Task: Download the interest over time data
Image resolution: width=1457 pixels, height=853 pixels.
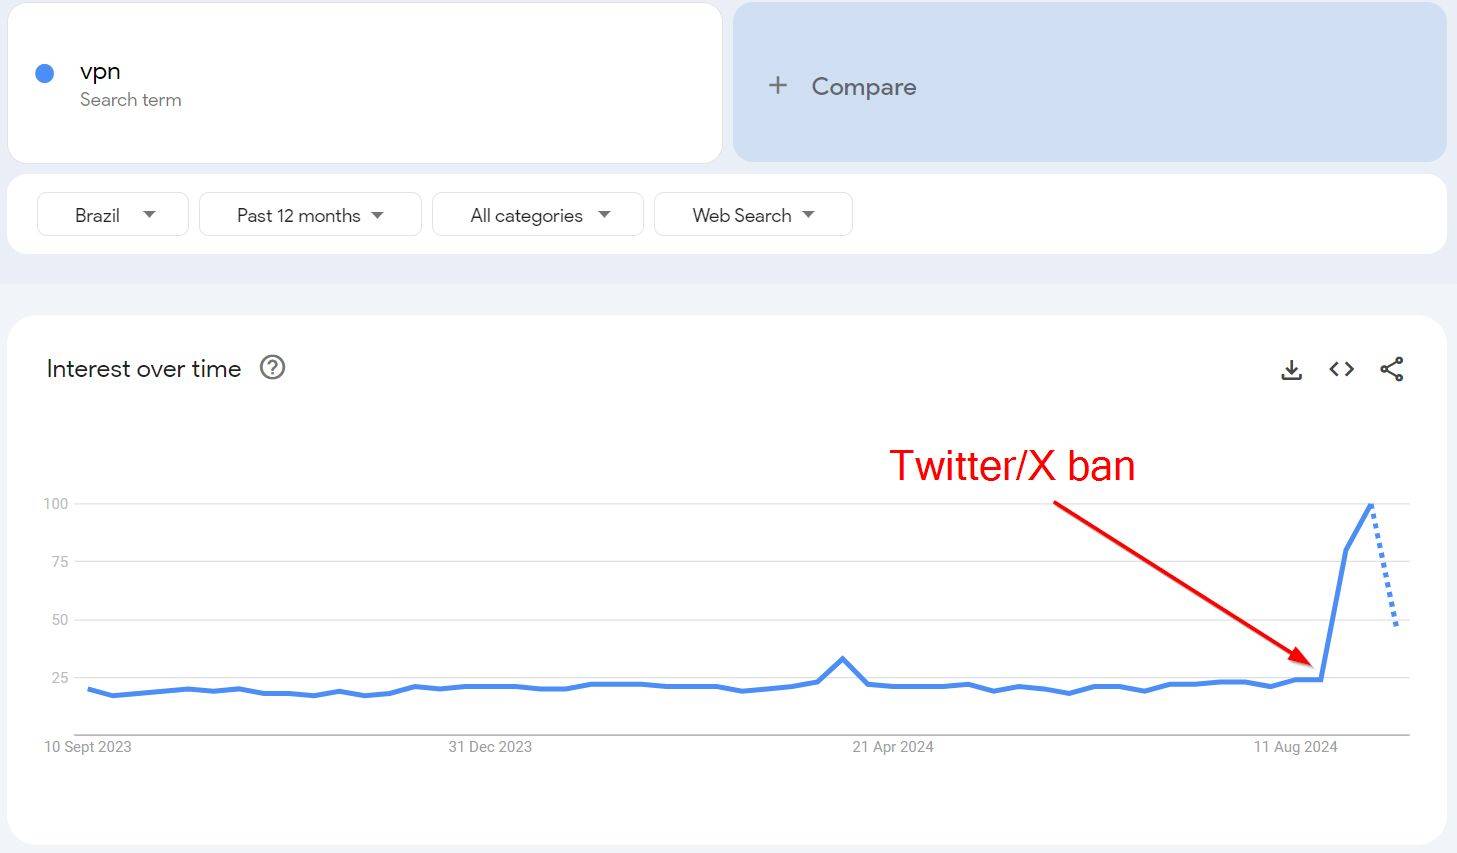Action: pos(1291,370)
